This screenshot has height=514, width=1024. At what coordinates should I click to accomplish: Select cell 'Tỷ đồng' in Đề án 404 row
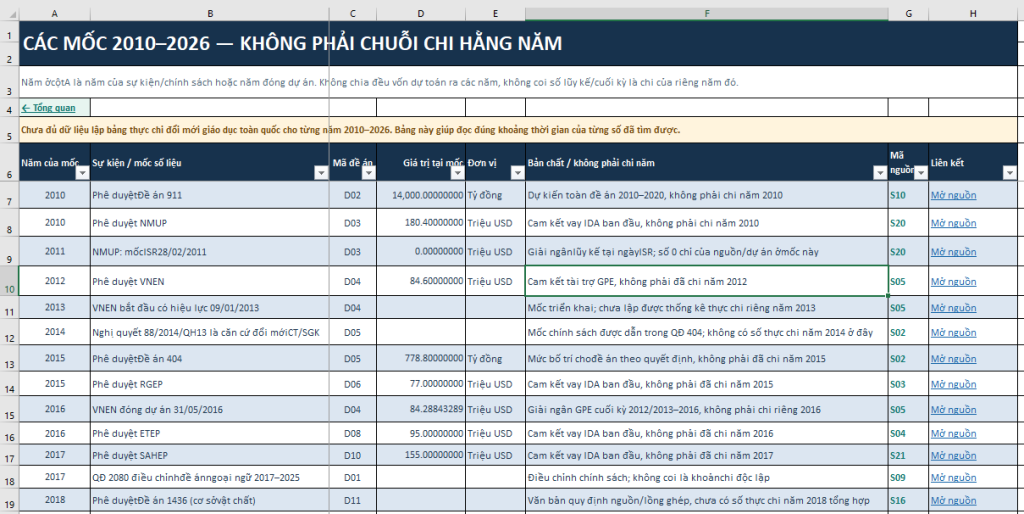495,359
